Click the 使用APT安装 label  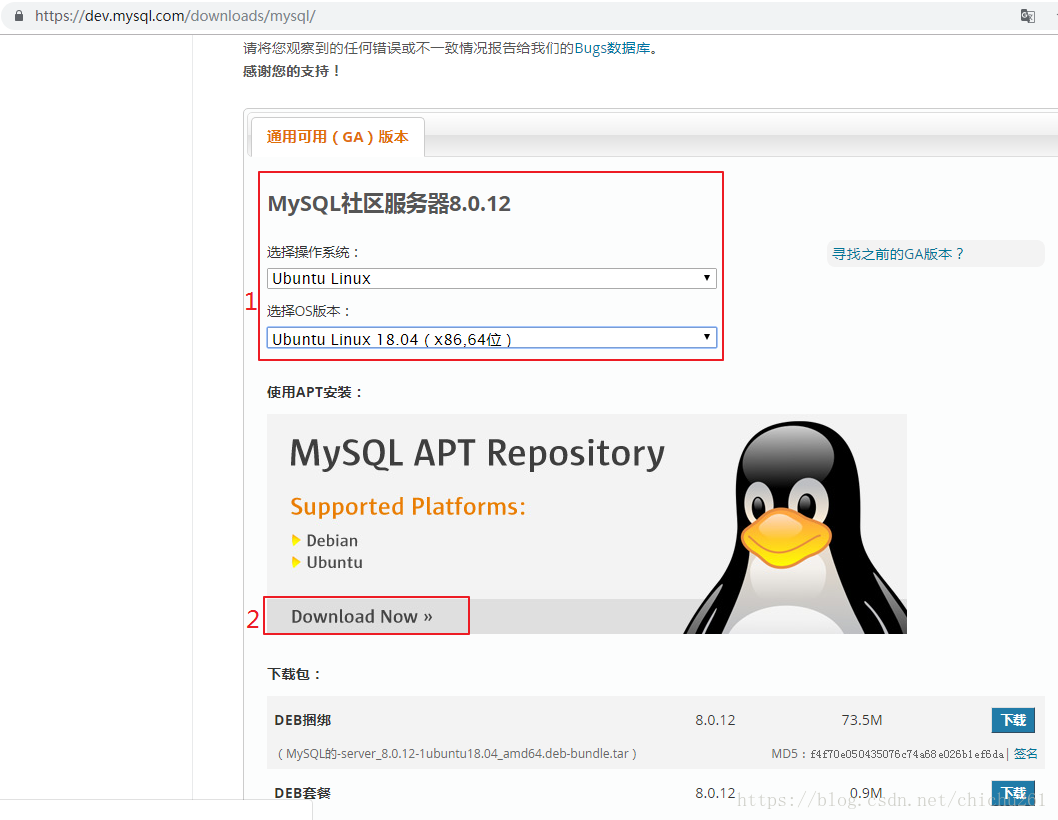point(315,392)
